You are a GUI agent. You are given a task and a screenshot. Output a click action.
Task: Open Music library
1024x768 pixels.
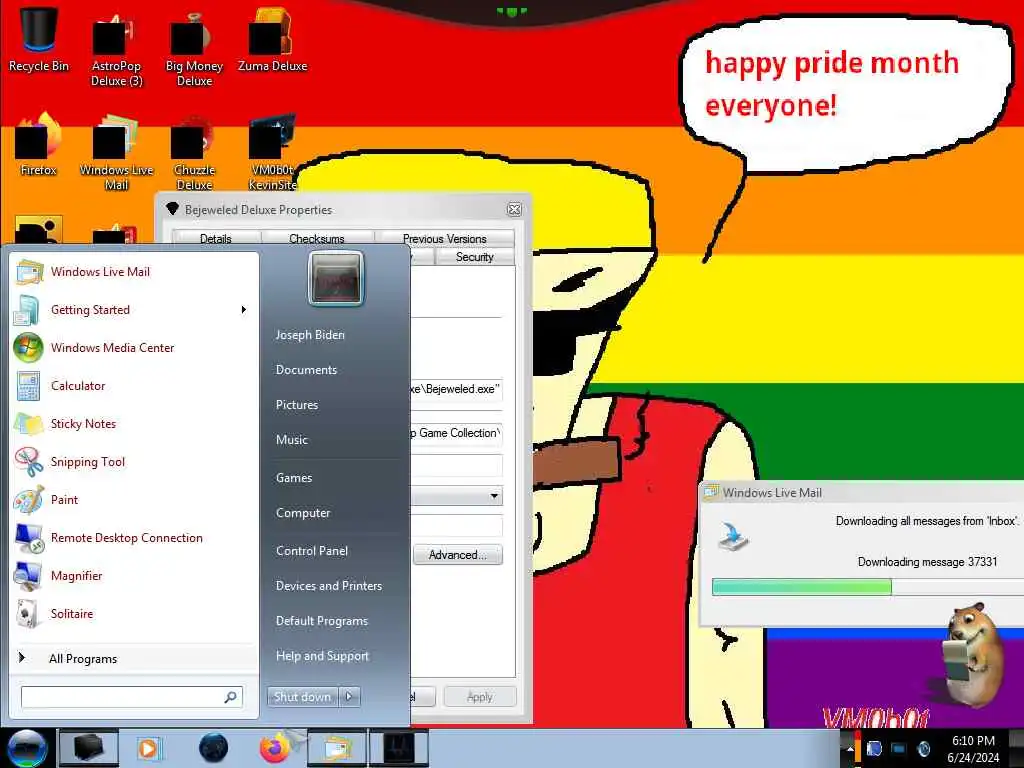(x=292, y=440)
